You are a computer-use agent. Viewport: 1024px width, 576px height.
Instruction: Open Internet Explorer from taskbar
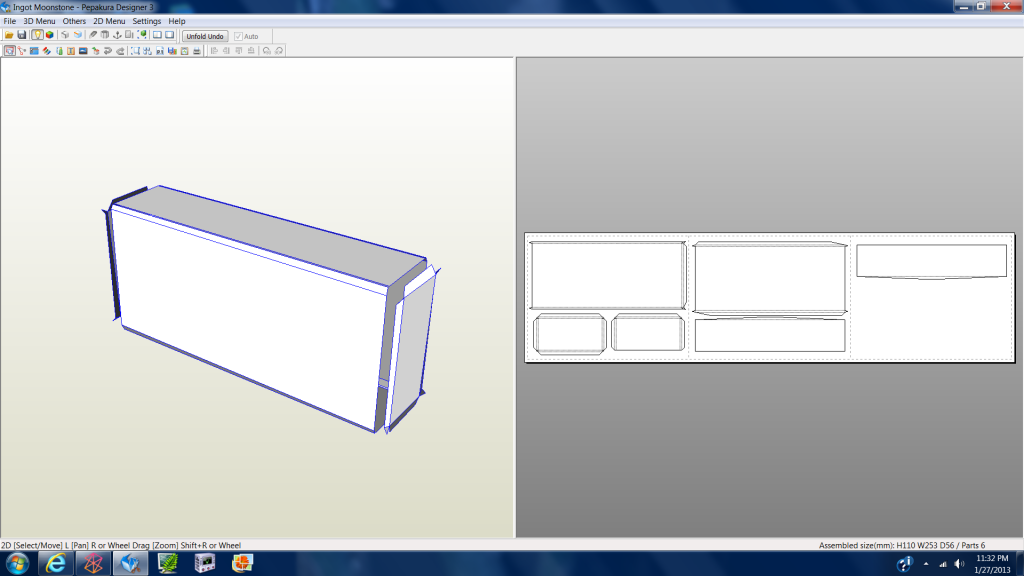[56, 563]
